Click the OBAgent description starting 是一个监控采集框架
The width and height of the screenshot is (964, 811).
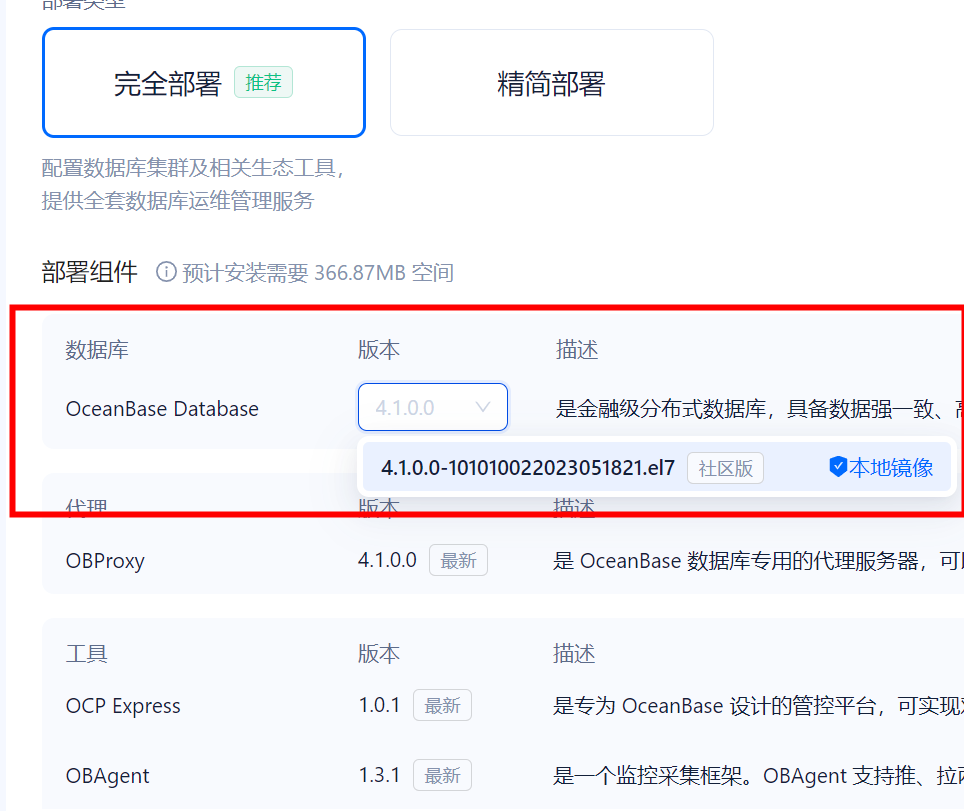coord(758,776)
